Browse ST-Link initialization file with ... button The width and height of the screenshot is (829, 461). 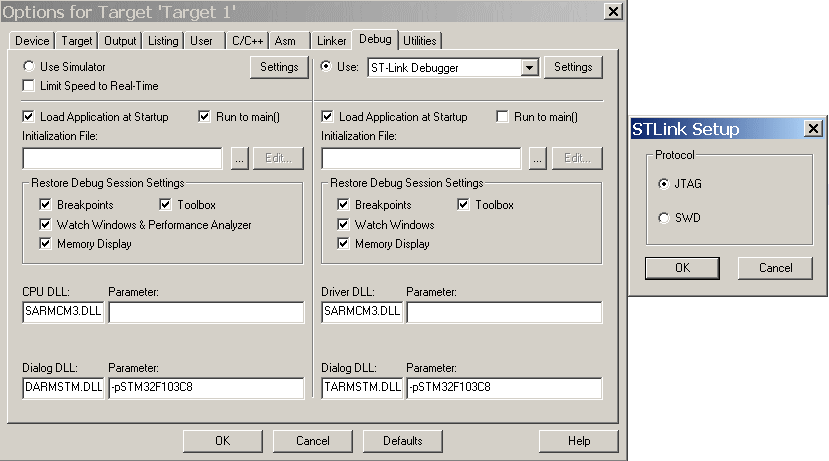[538, 158]
